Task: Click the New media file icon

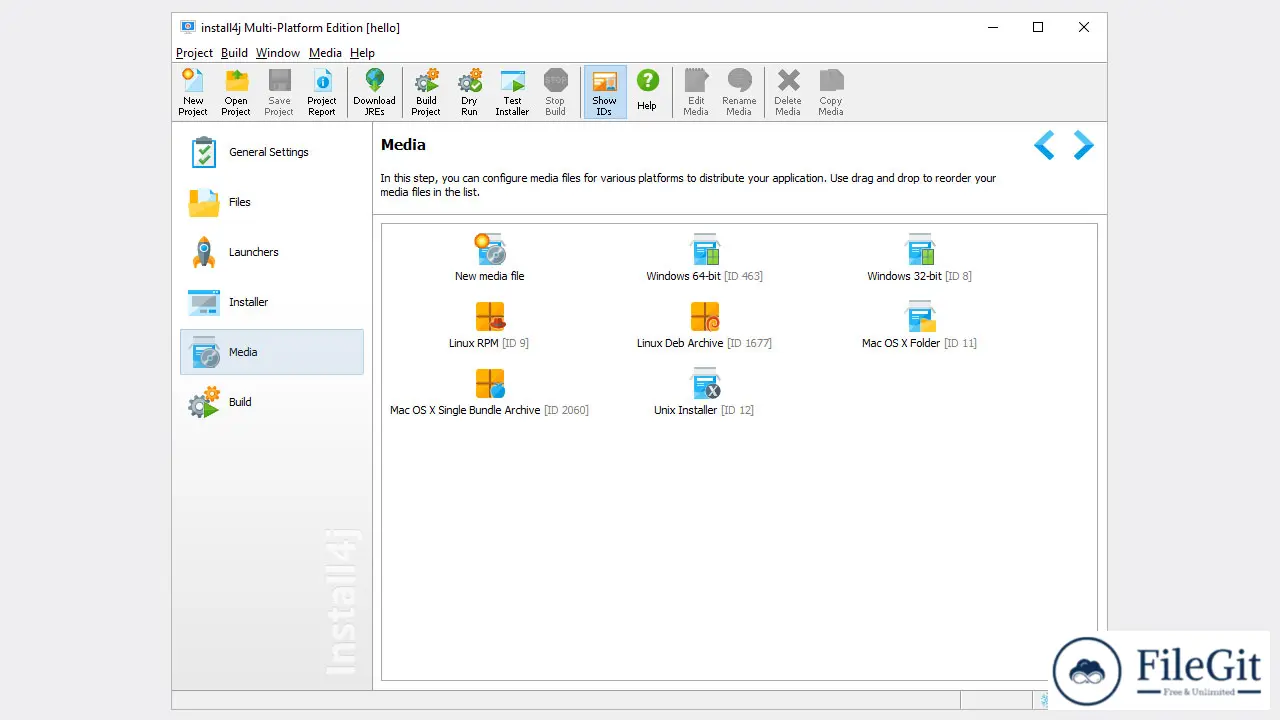Action: (x=490, y=249)
